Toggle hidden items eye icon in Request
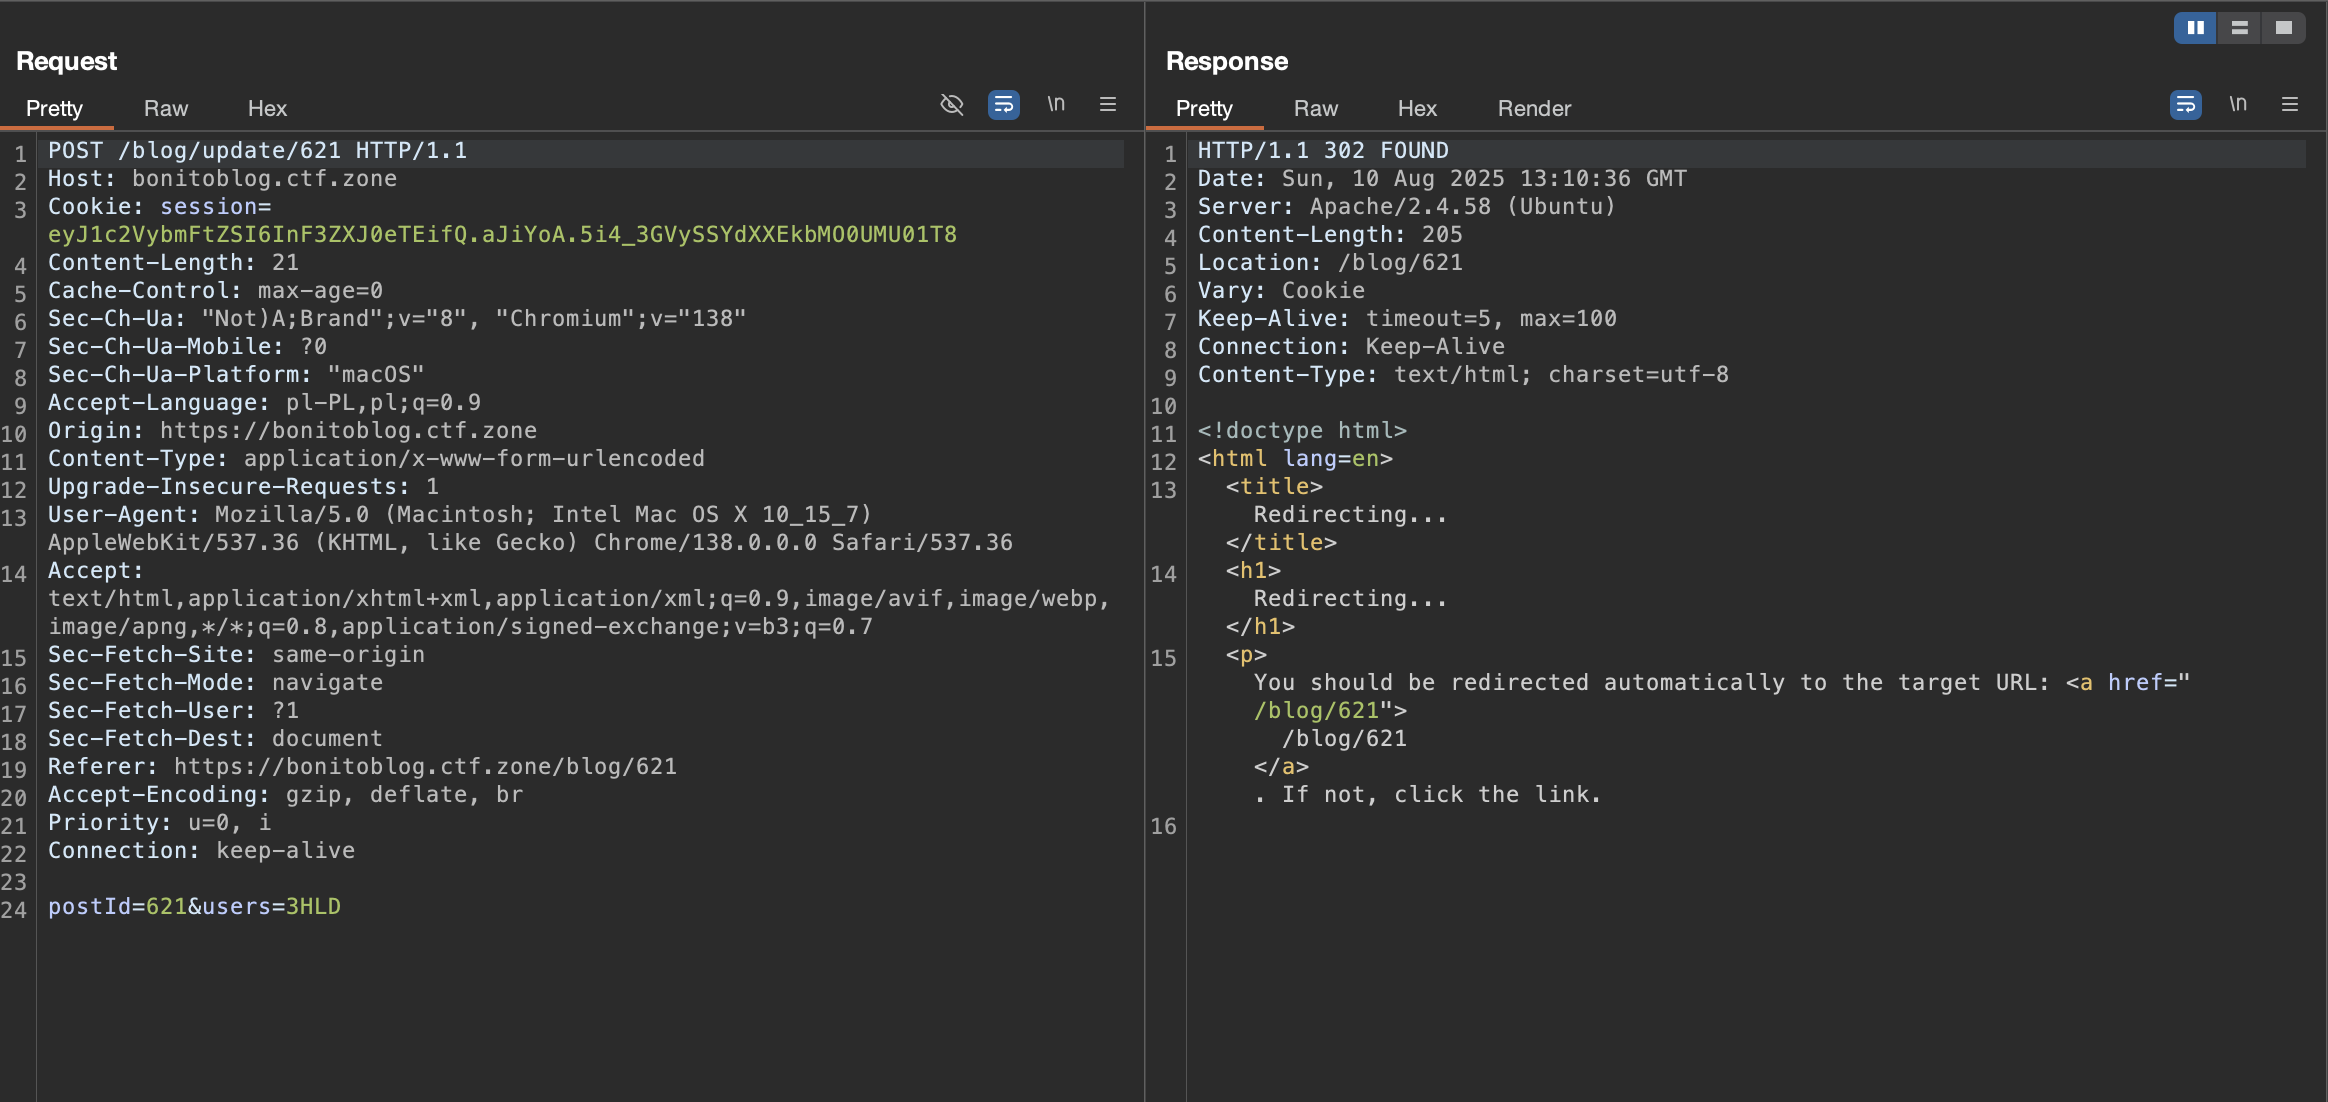 (952, 104)
